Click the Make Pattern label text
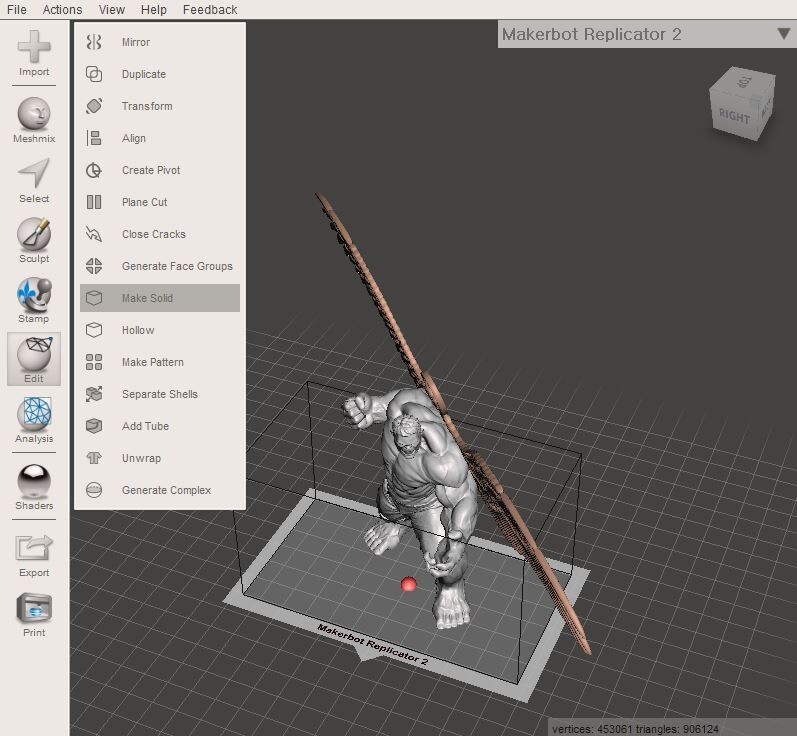797x736 pixels. tap(152, 362)
